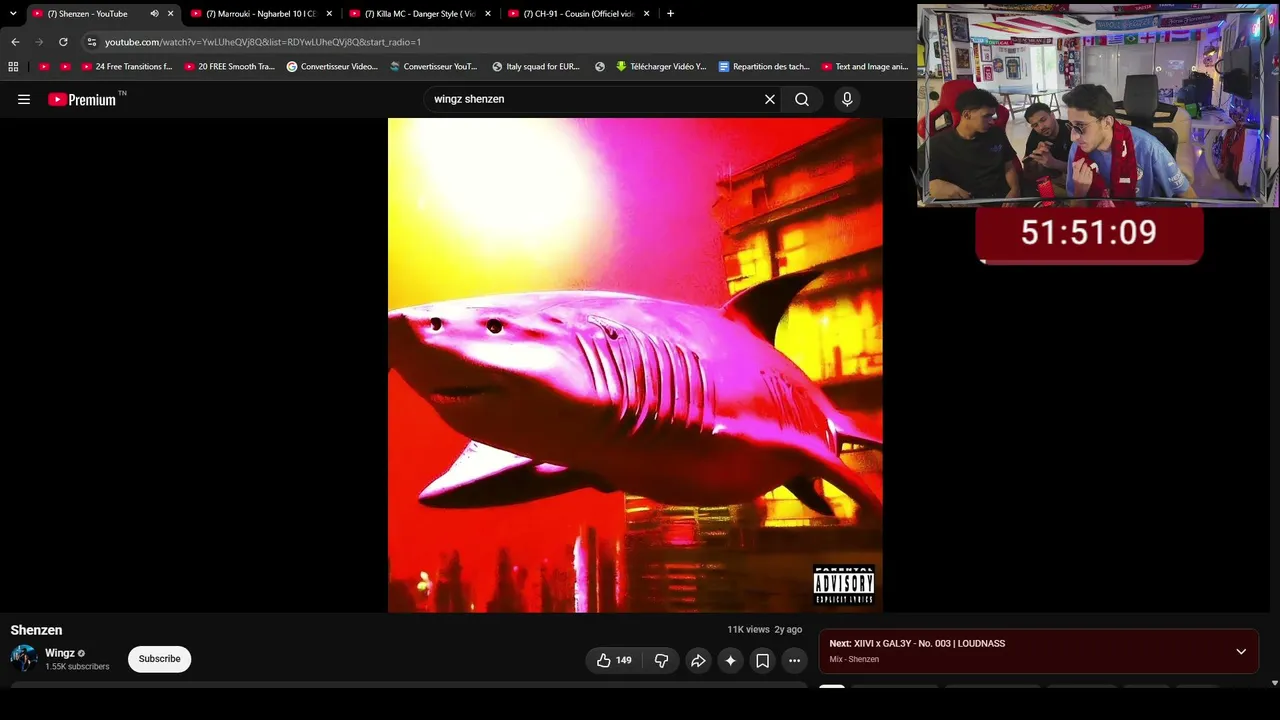This screenshot has height=720, width=1280.
Task: Click the 11K views text
Action: [748, 630]
